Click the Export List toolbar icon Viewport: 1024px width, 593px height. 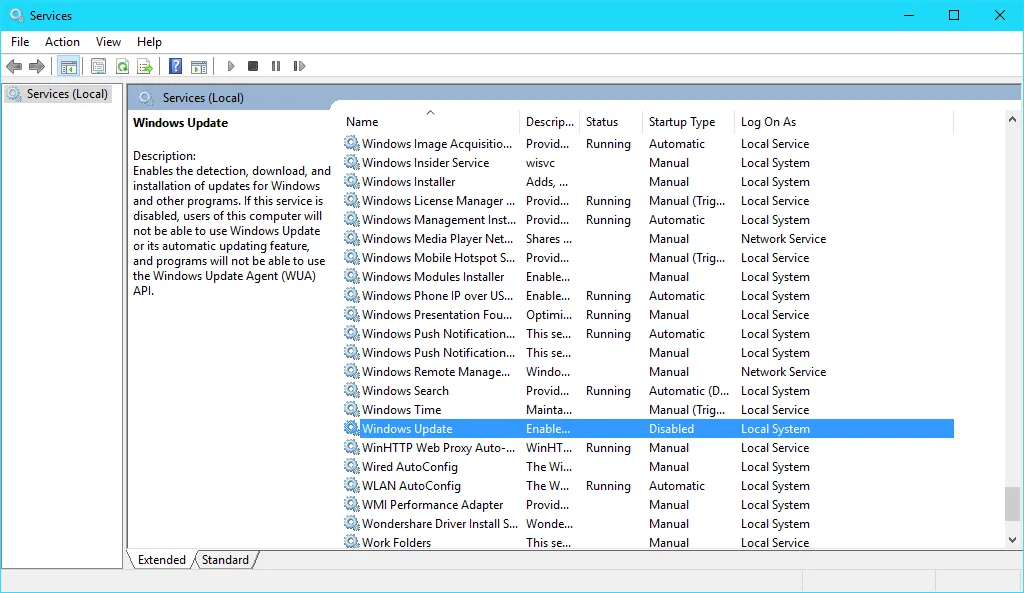(145, 67)
